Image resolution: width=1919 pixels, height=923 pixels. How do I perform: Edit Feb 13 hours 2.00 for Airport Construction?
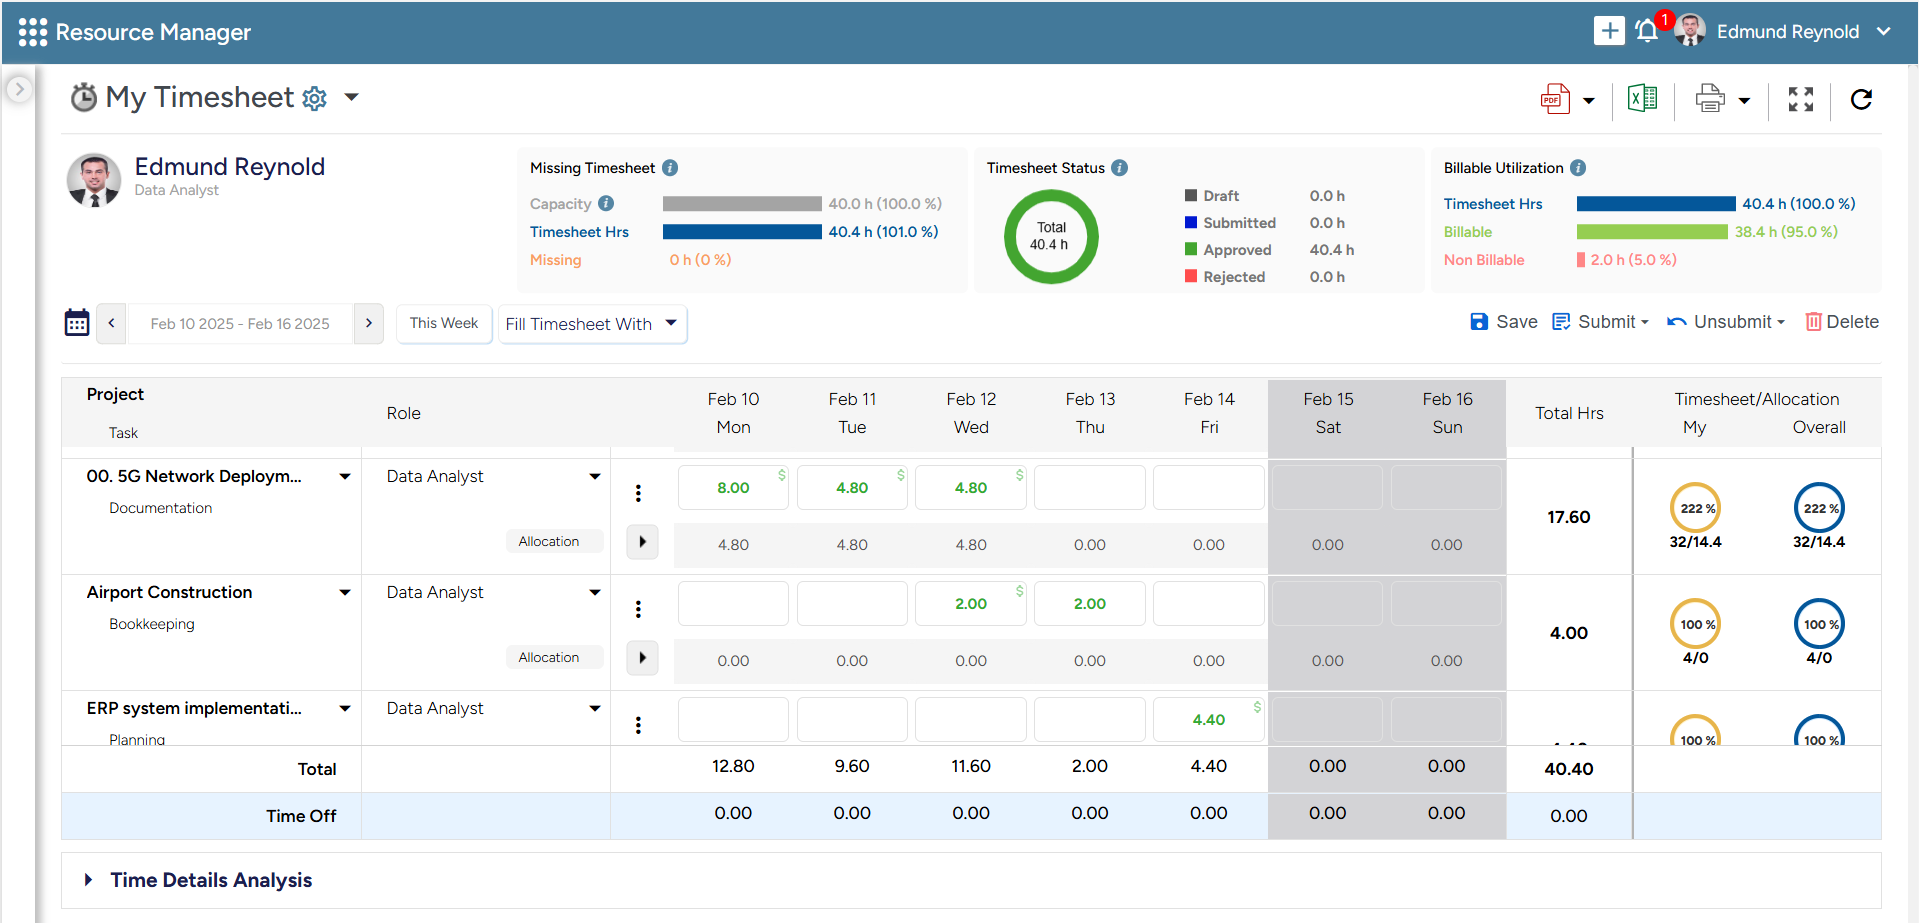[1090, 604]
